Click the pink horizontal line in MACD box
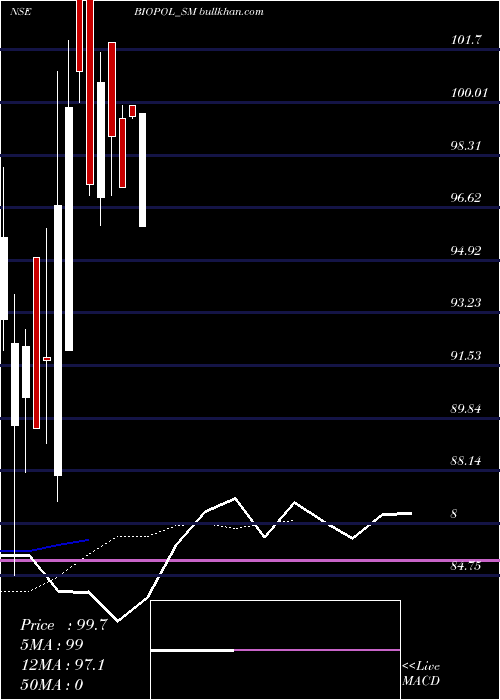 pos(317,650)
